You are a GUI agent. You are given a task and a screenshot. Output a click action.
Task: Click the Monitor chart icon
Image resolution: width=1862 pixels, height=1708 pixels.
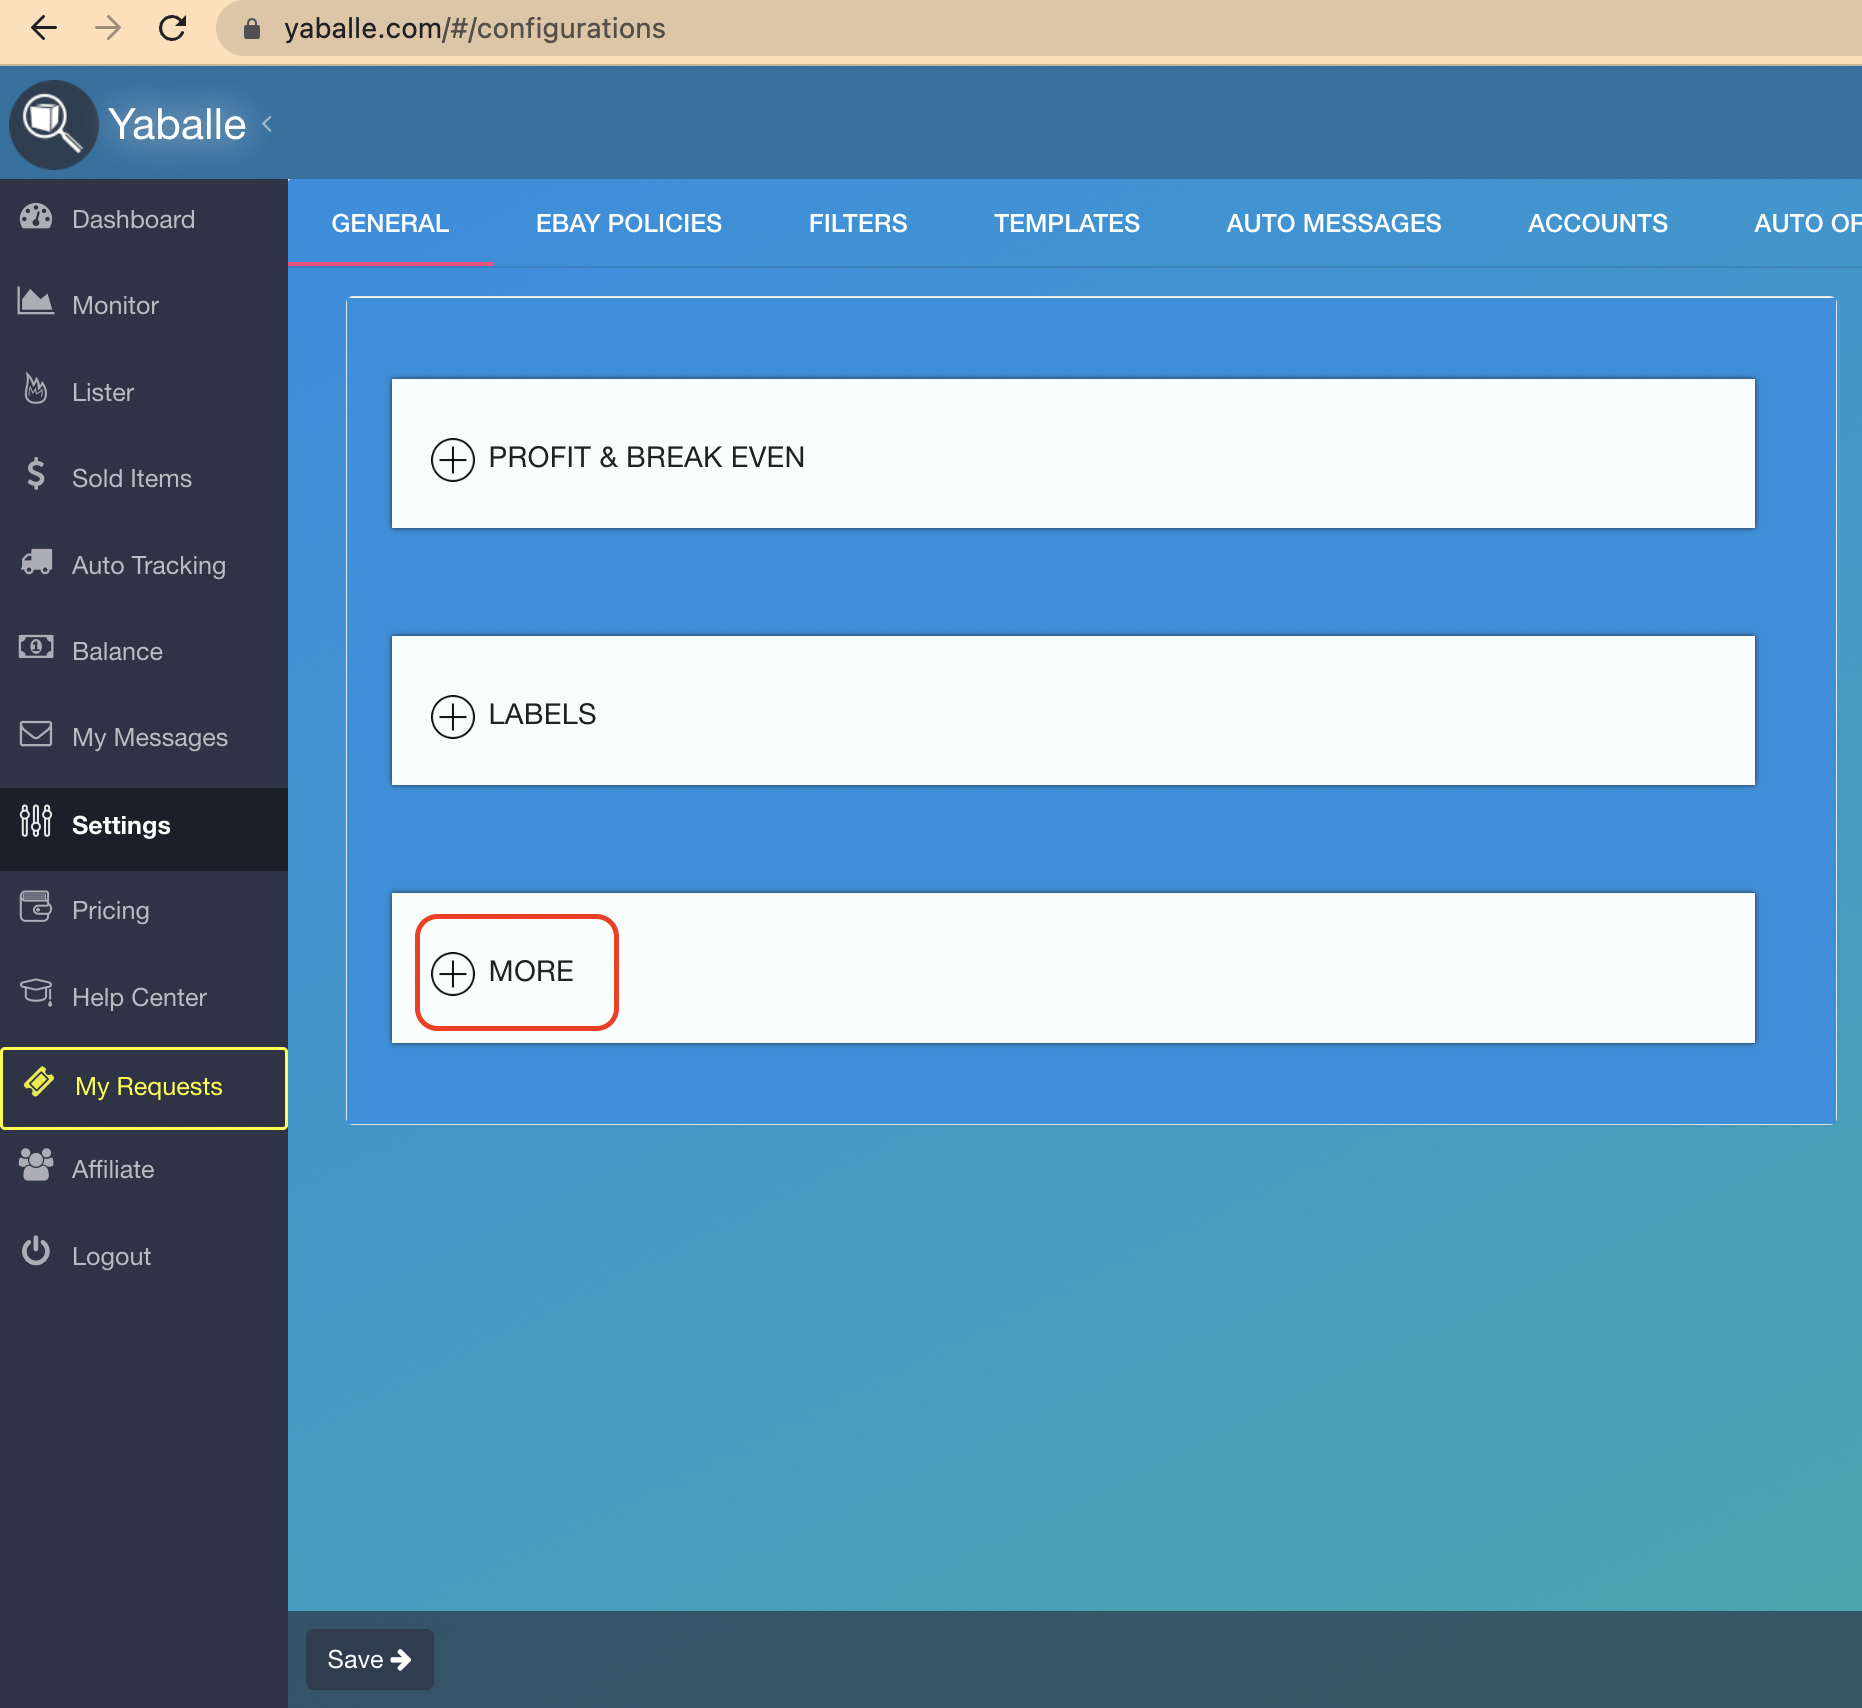[x=36, y=302]
